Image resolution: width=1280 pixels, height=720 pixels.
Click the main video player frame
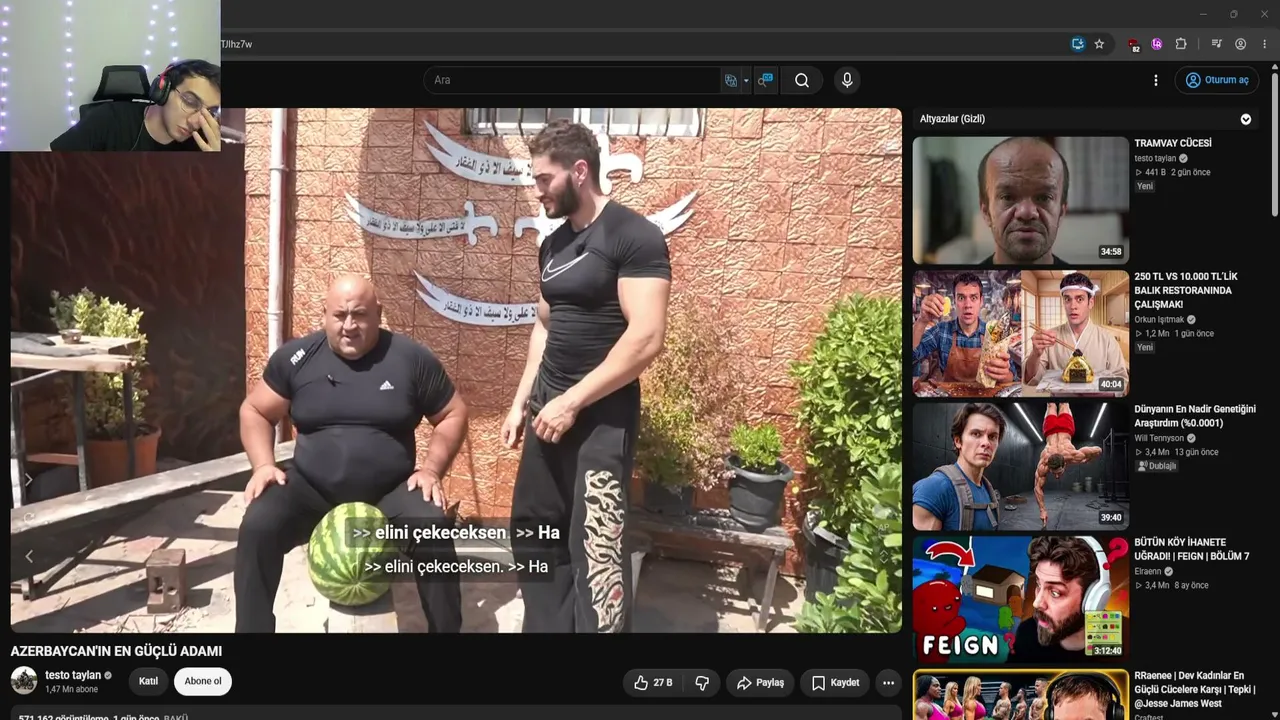[456, 370]
